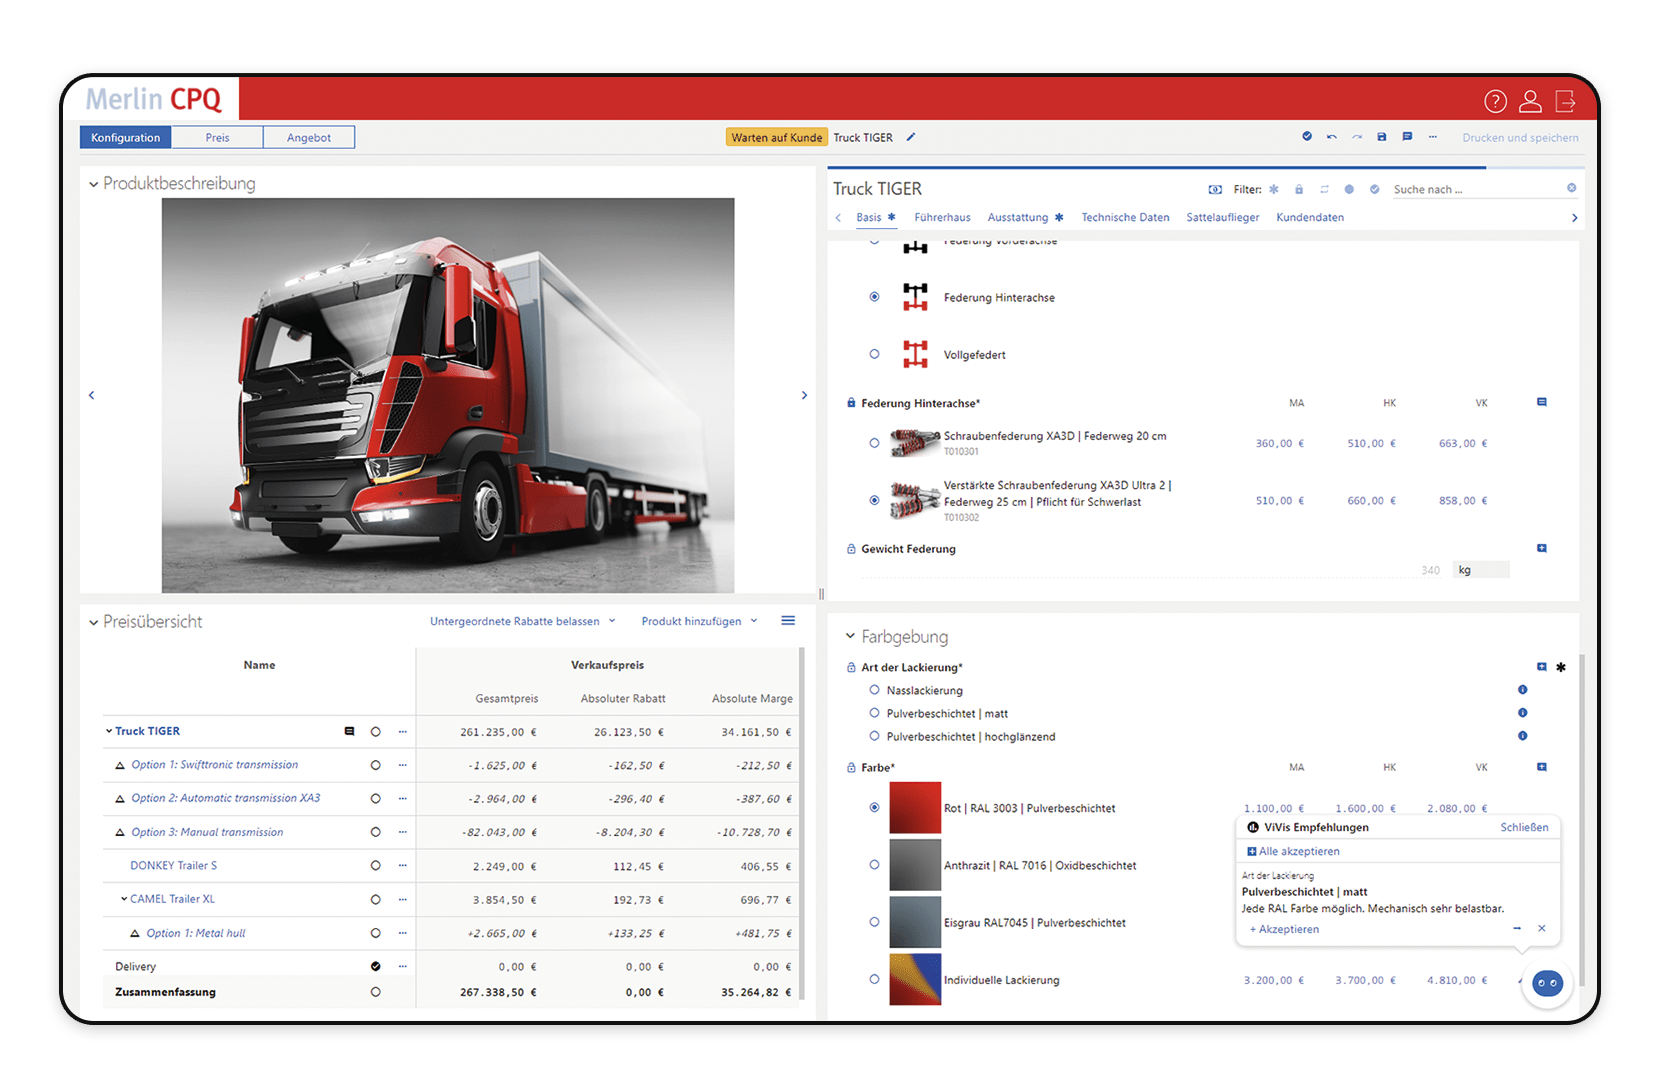The image size is (1659, 1090).
Task: Dismiss the Pulverbeschichtet matt recommendation with X
Action: tap(1542, 929)
